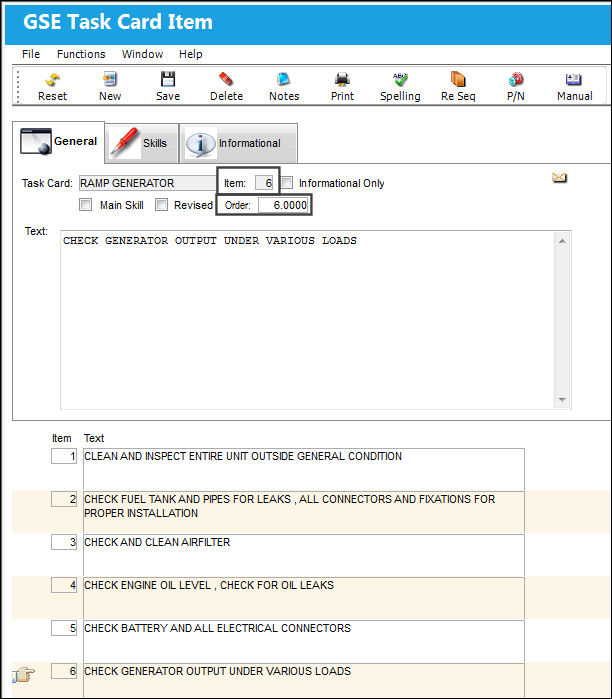This screenshot has height=699, width=612.
Task: Click item number box 5
Action: 64,628
